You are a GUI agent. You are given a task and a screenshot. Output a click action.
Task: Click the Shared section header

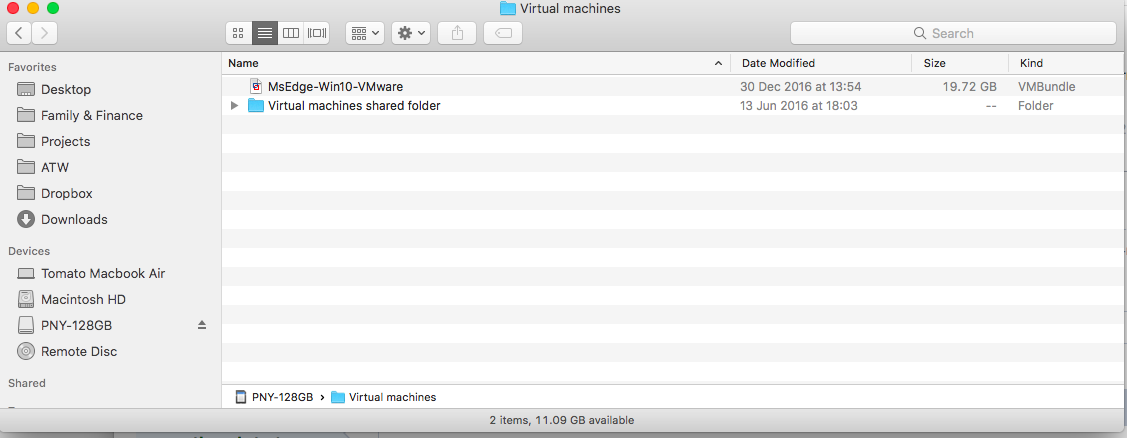coord(27,383)
